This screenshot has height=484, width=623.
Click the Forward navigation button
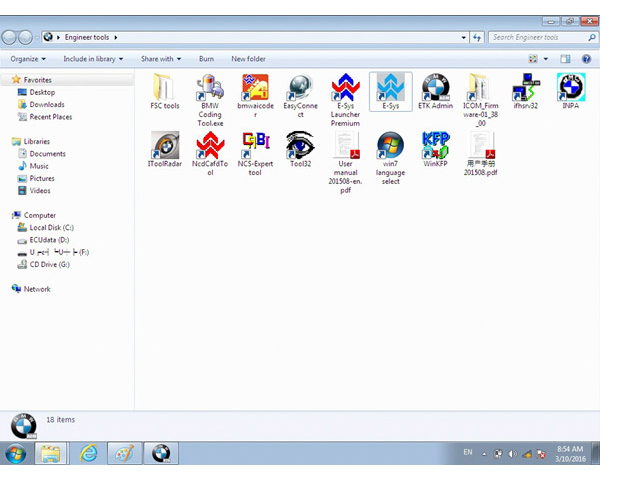(25, 37)
